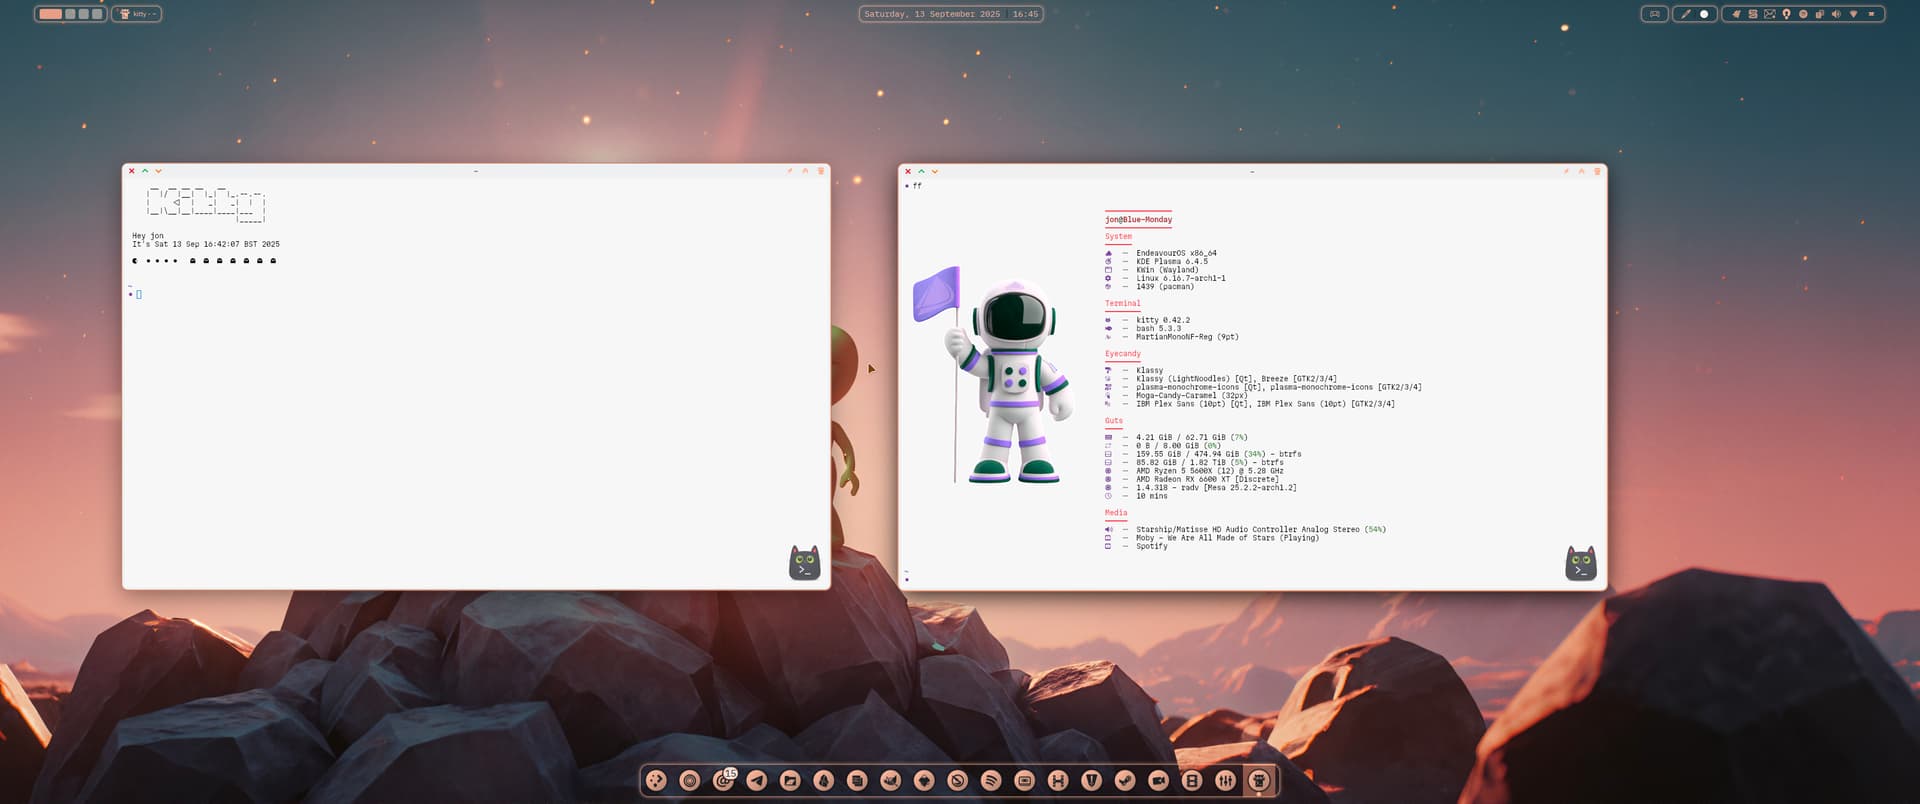
Task: Click the volume speaker icon in system tray
Action: tap(1836, 14)
